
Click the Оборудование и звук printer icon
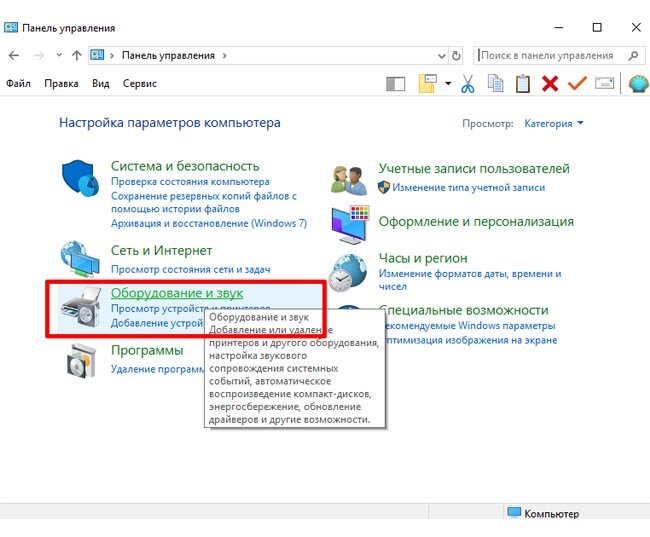(x=81, y=307)
